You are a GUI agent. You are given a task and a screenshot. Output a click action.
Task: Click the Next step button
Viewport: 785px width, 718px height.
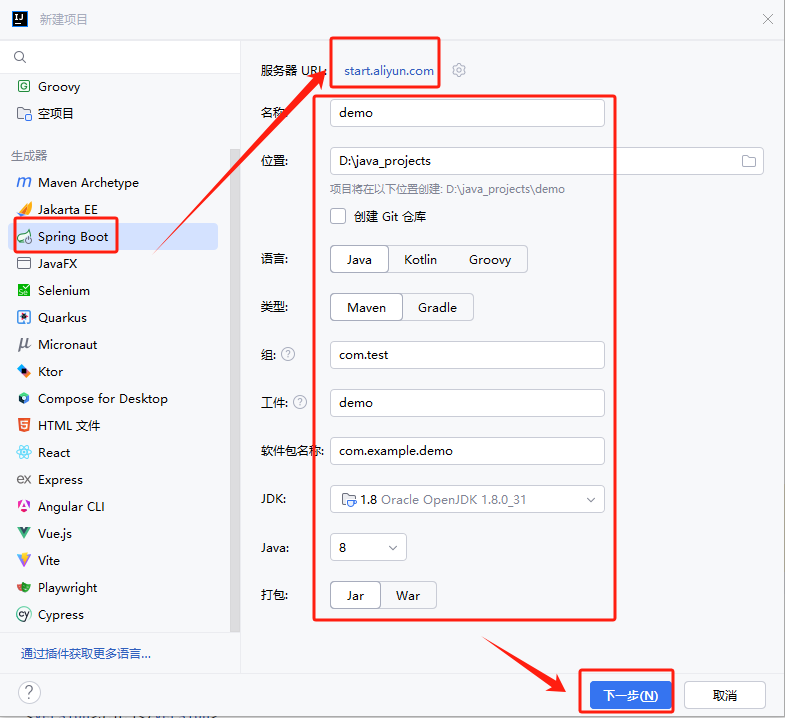(630, 695)
